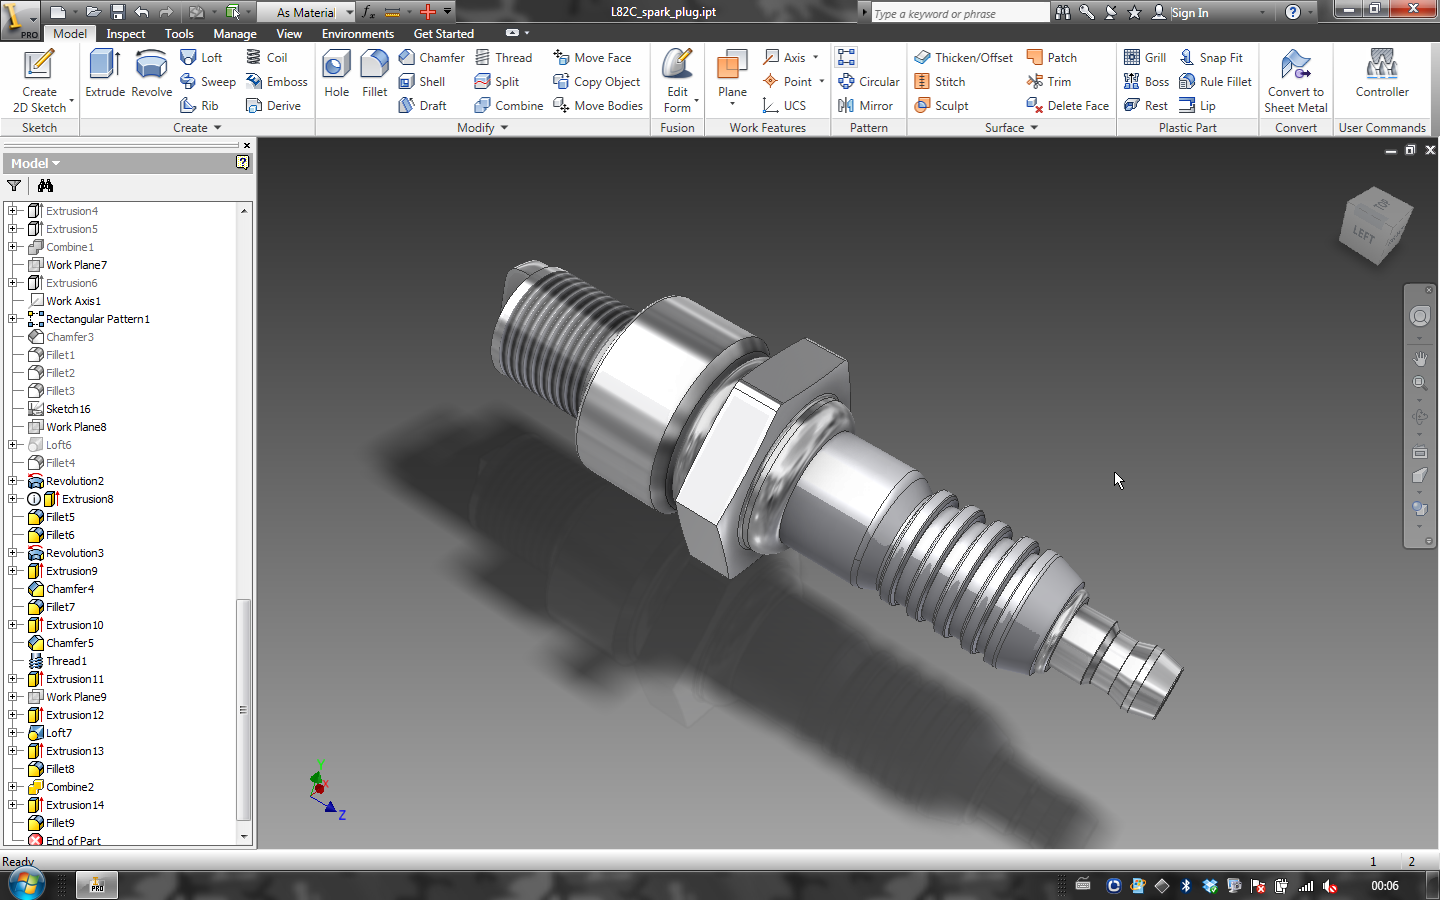Expand Rectangular Pattern1 tree node
This screenshot has height=900, width=1440.
pyautogui.click(x=13, y=319)
